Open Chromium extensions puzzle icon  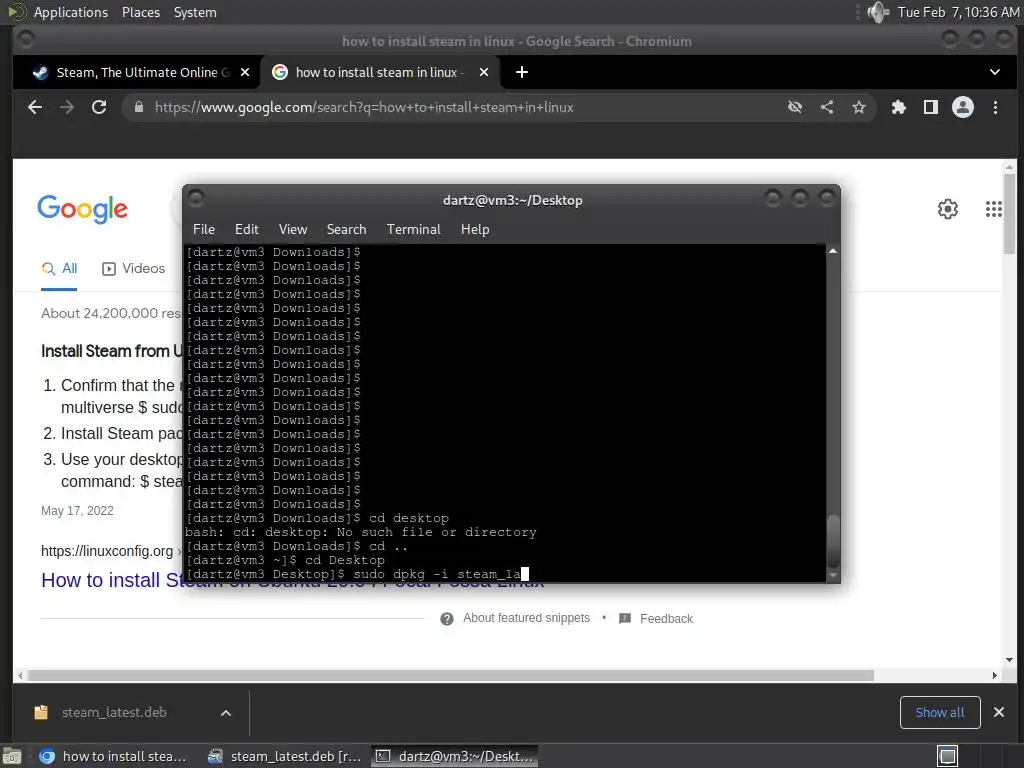pyautogui.click(x=899, y=107)
